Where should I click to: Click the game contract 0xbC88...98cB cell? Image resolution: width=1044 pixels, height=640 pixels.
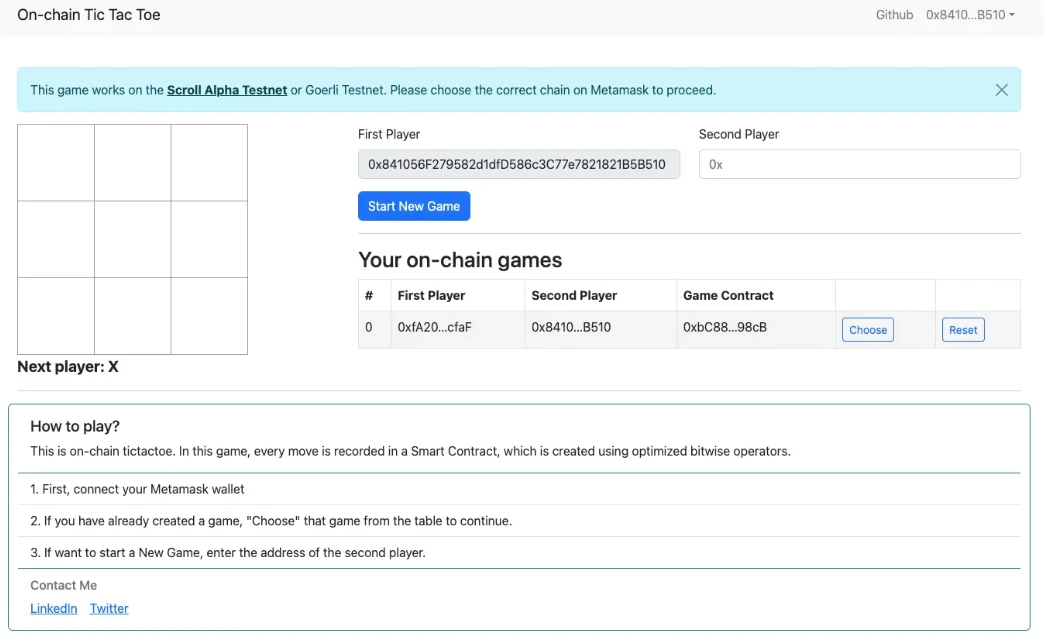[x=725, y=328]
